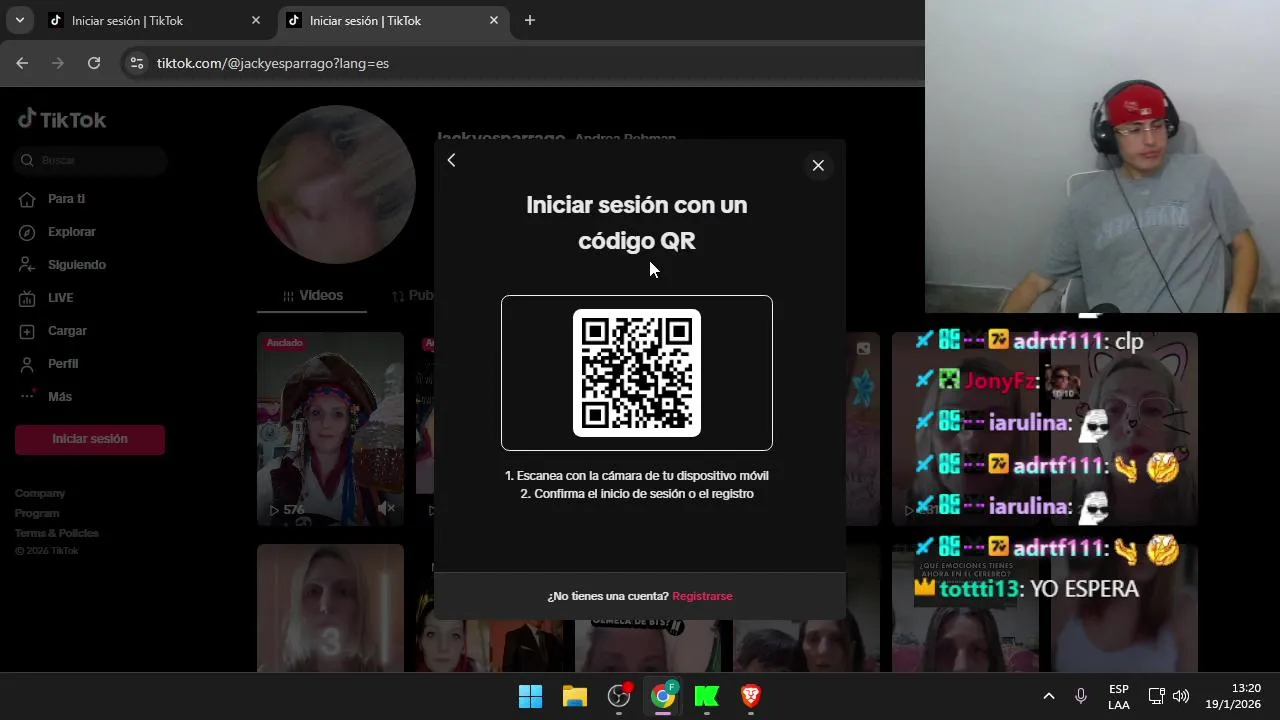Click the microphone tray icon
The image size is (1280, 720).
tap(1081, 696)
